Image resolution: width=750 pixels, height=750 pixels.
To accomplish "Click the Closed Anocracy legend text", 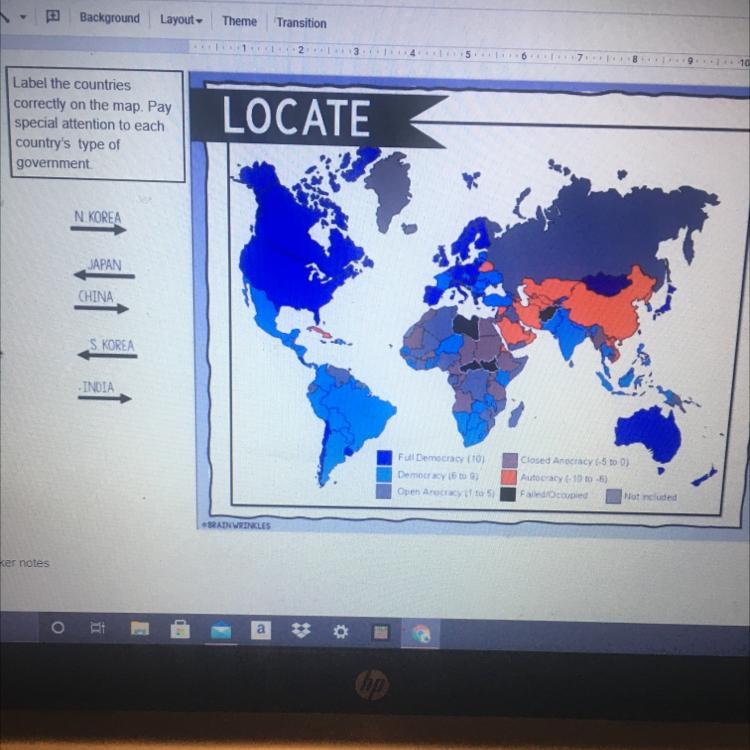I will pos(575,461).
